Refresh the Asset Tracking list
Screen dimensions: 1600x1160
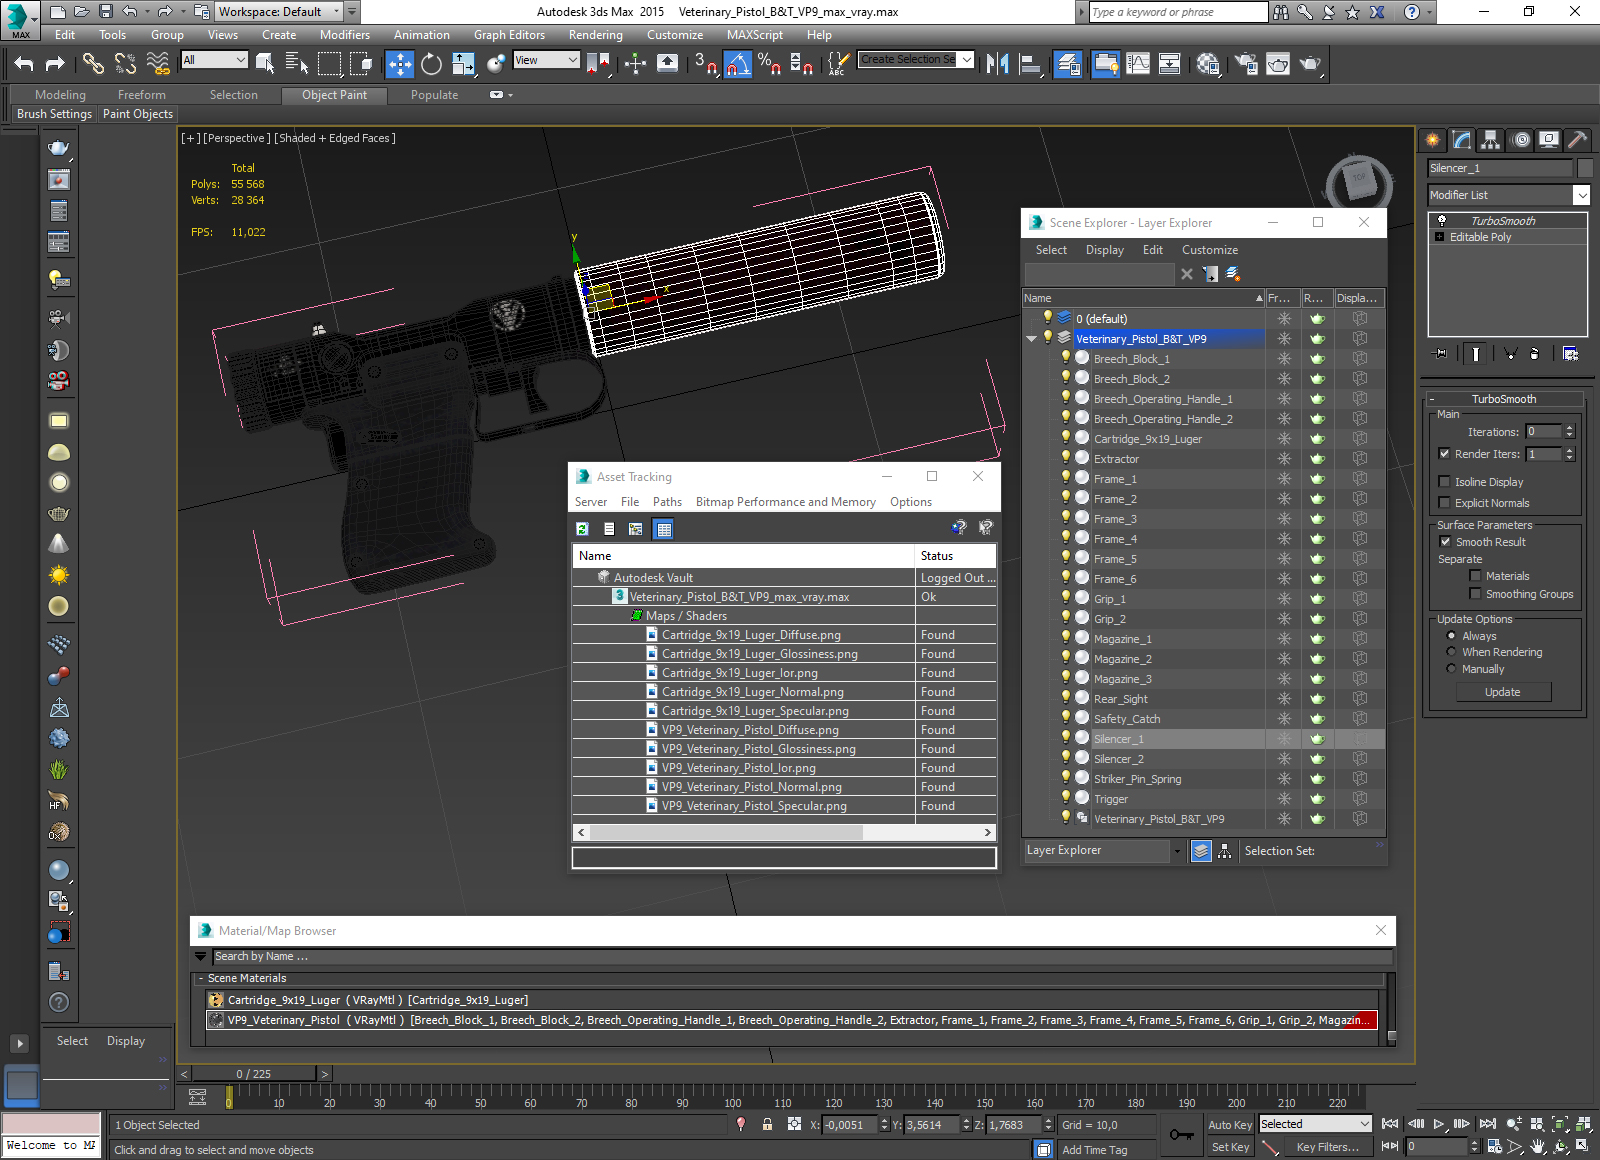point(582,529)
